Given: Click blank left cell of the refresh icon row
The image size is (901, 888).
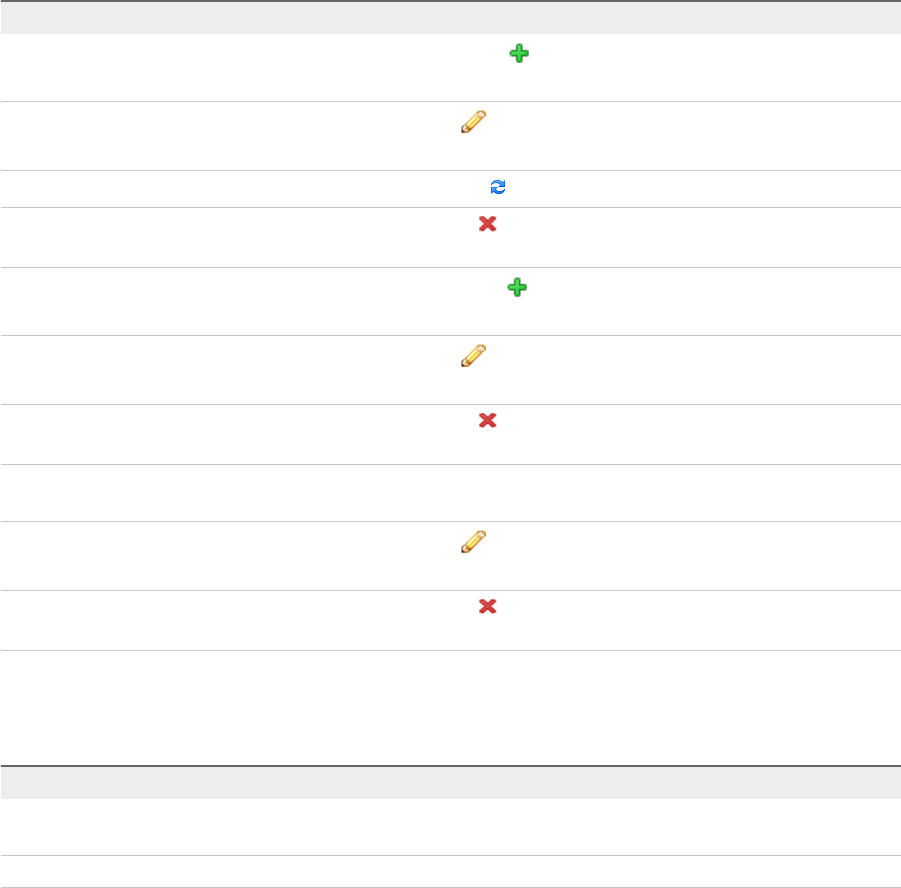Looking at the screenshot, I should click(x=224, y=189).
